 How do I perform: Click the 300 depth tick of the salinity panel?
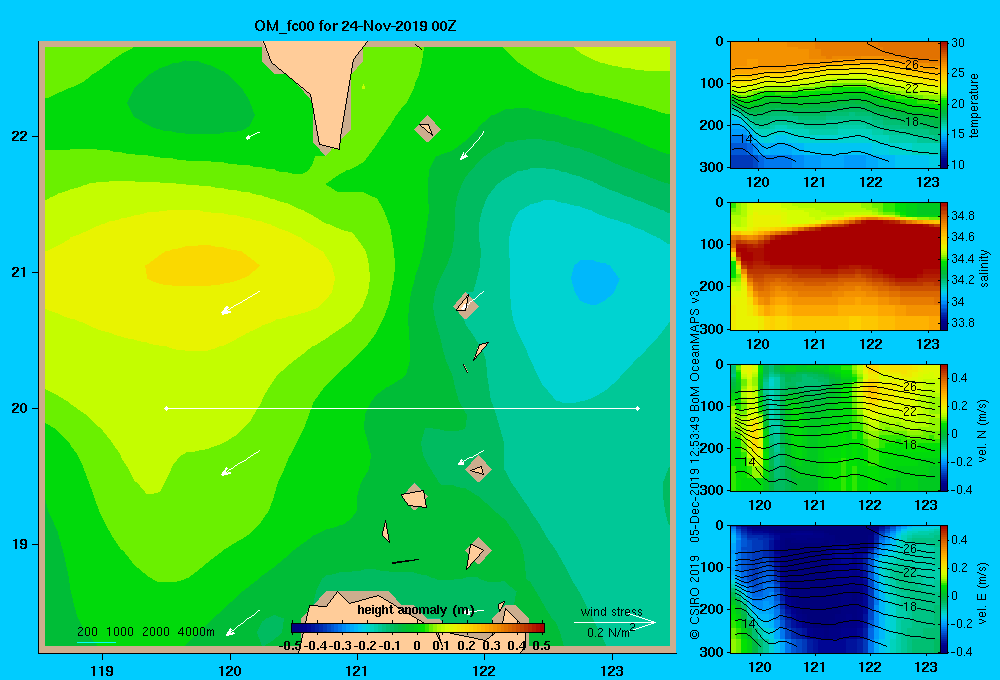pyautogui.click(x=712, y=329)
